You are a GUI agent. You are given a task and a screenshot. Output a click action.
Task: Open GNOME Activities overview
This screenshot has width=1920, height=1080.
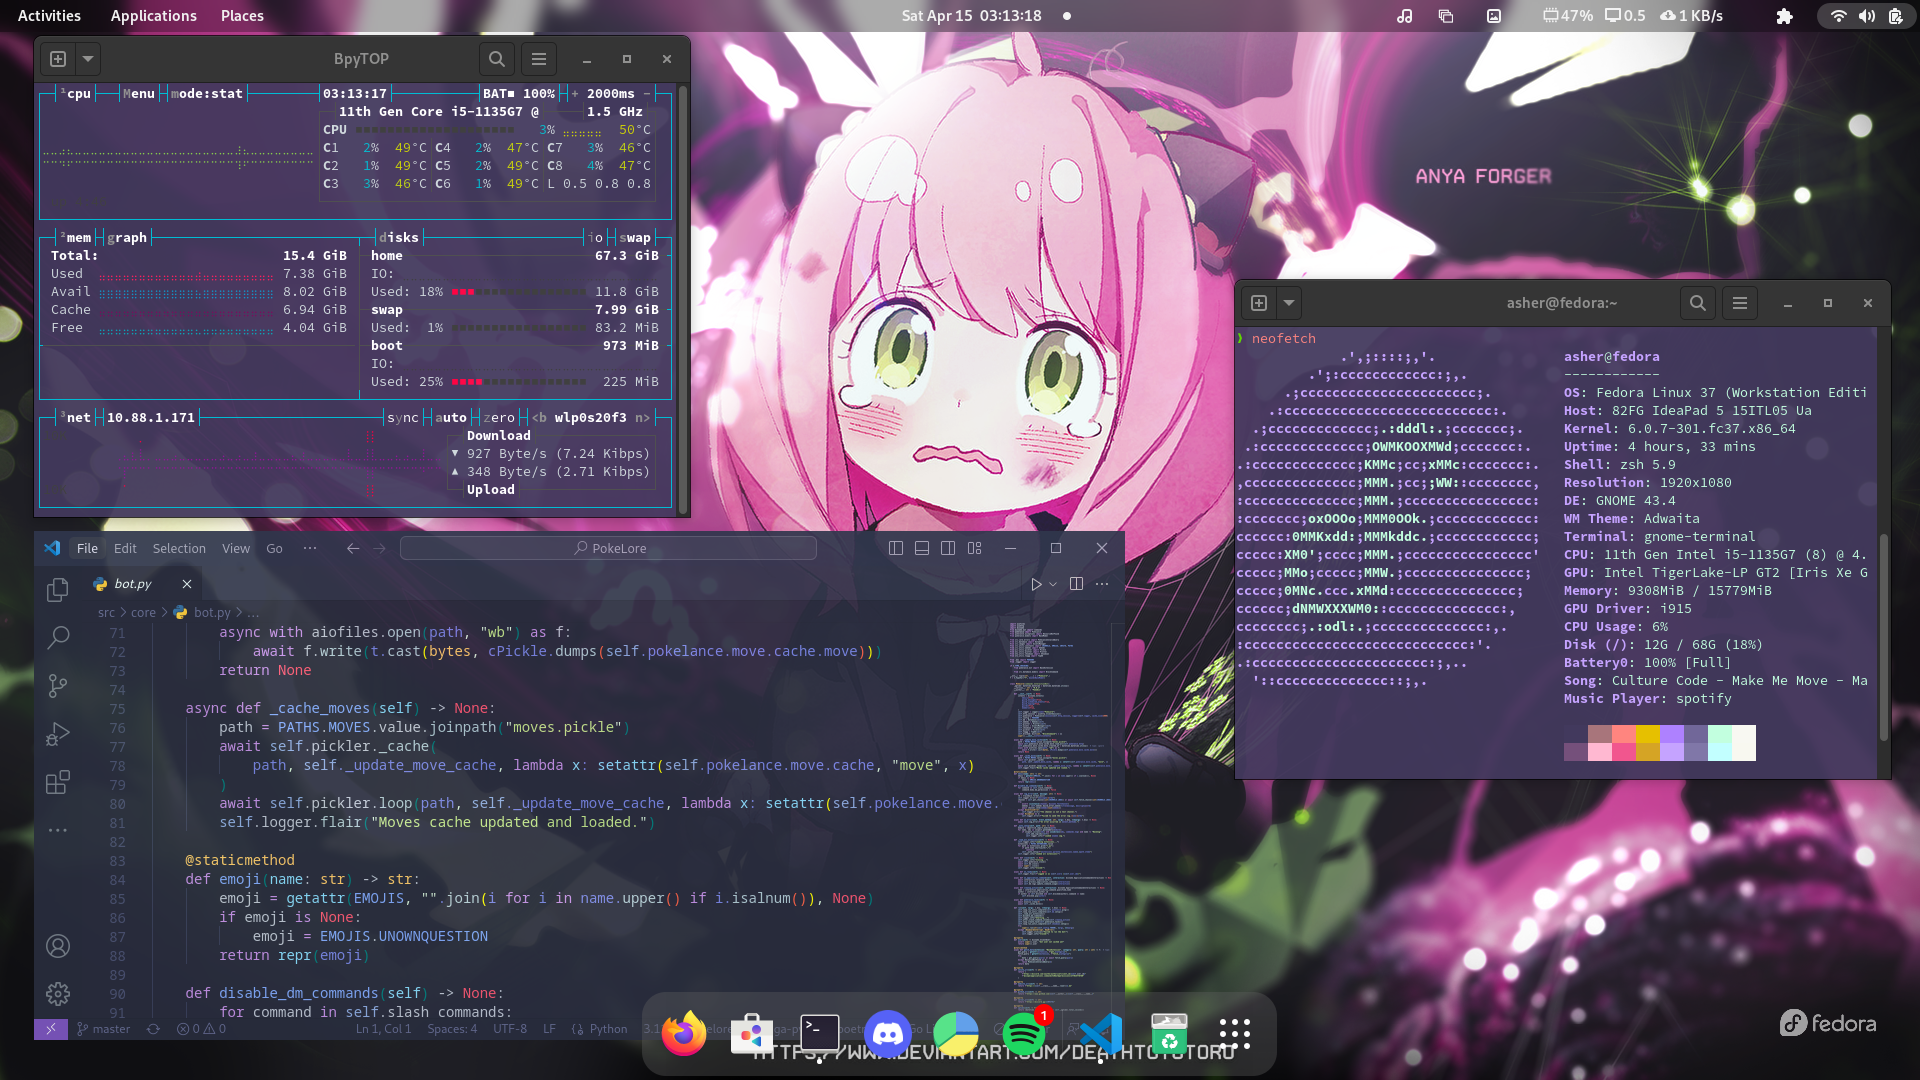49,16
